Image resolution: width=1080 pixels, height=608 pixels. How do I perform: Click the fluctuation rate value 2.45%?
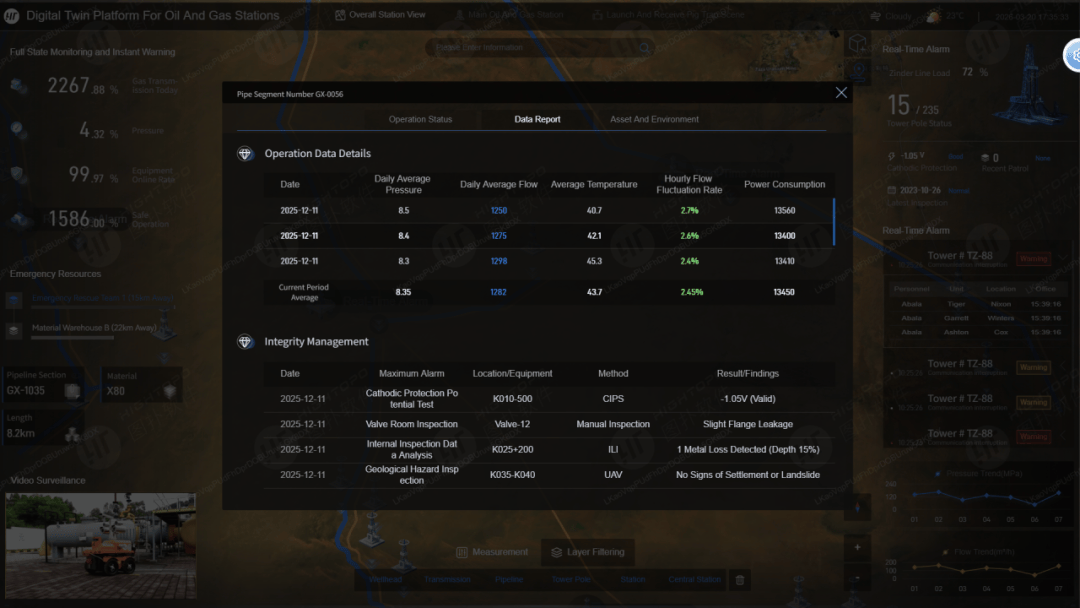692,292
